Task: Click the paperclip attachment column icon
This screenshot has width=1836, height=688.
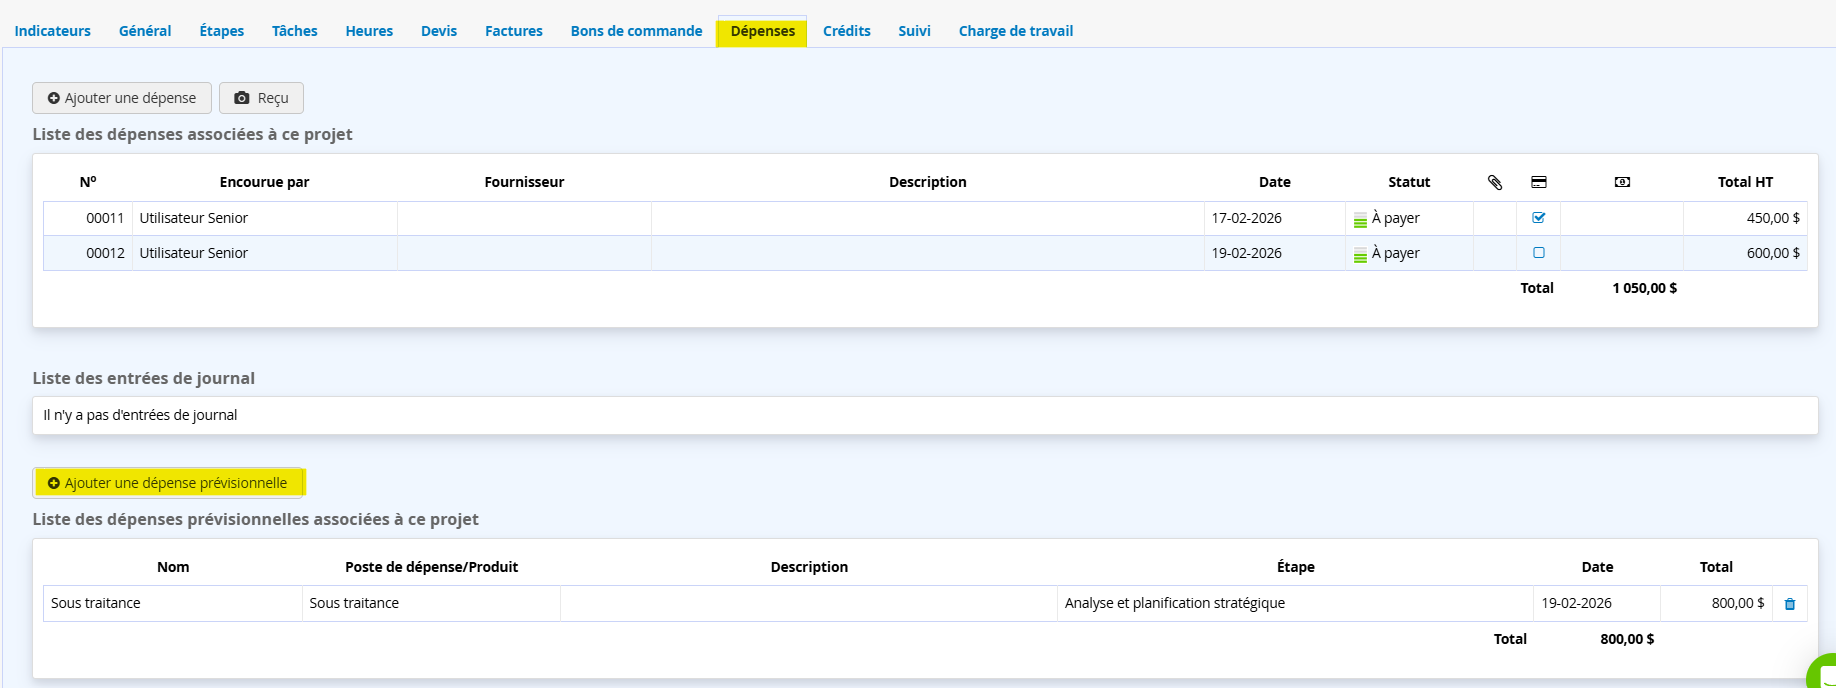Action: (x=1495, y=182)
